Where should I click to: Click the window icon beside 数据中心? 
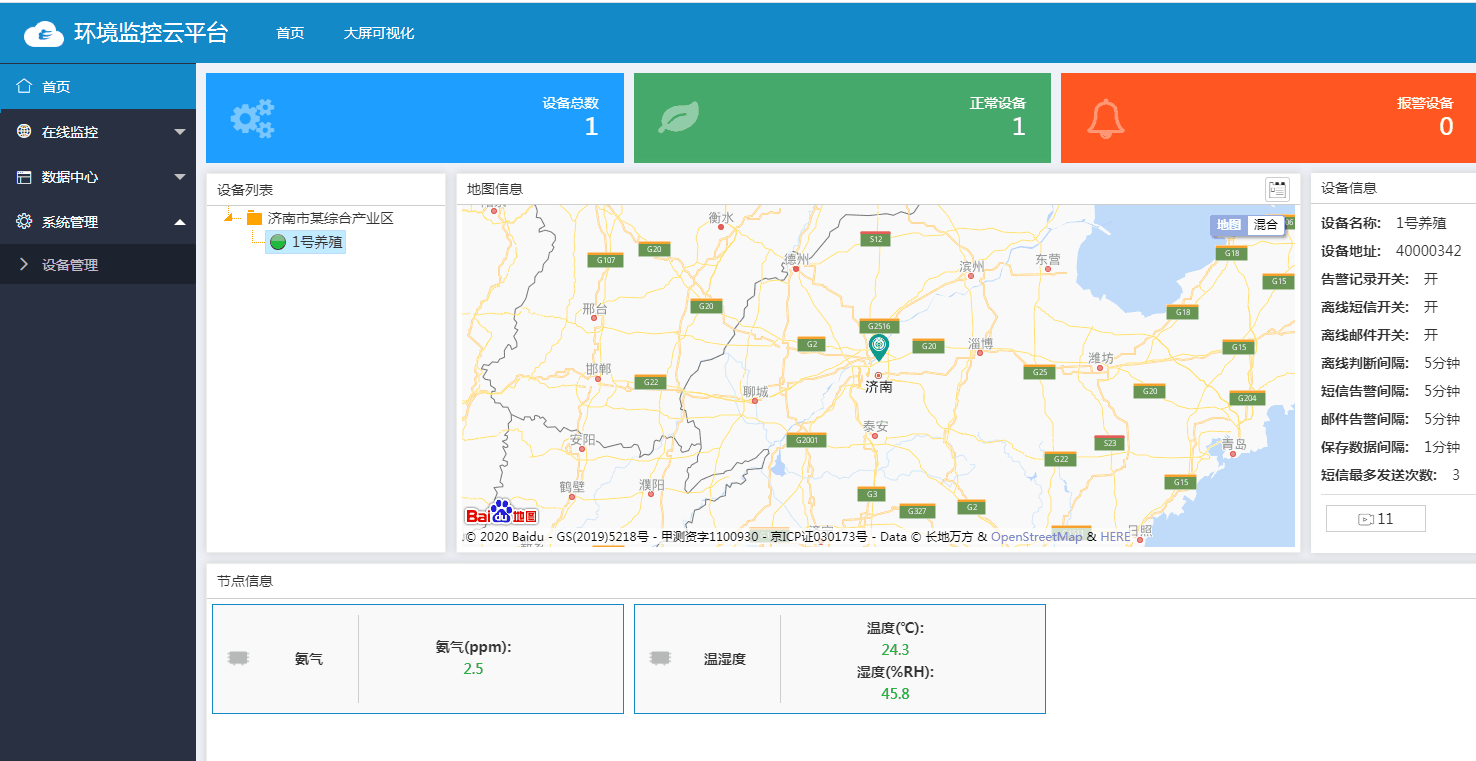(24, 177)
